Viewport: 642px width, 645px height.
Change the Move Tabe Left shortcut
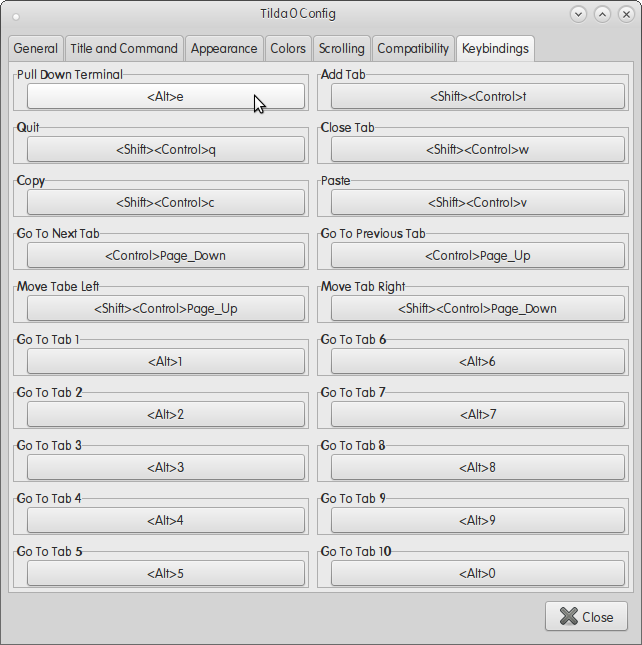[166, 309]
